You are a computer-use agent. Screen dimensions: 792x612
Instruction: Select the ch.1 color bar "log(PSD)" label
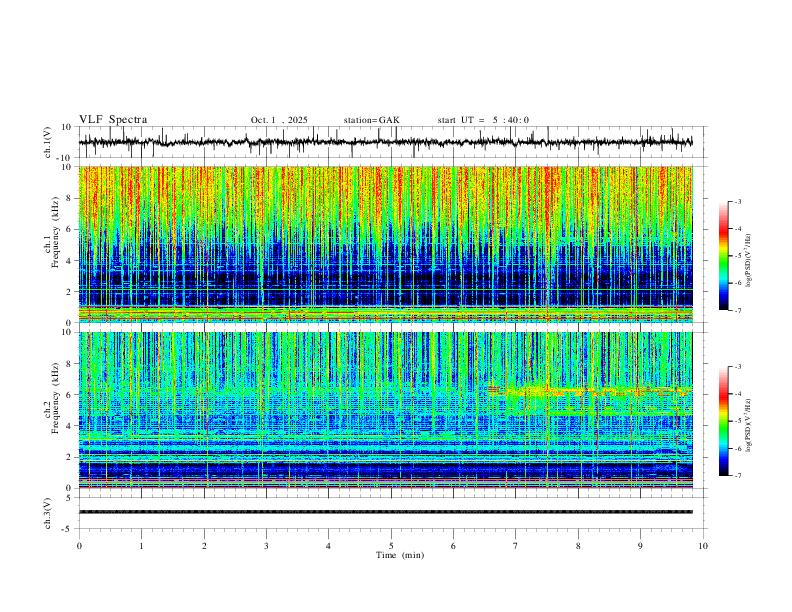click(x=748, y=260)
